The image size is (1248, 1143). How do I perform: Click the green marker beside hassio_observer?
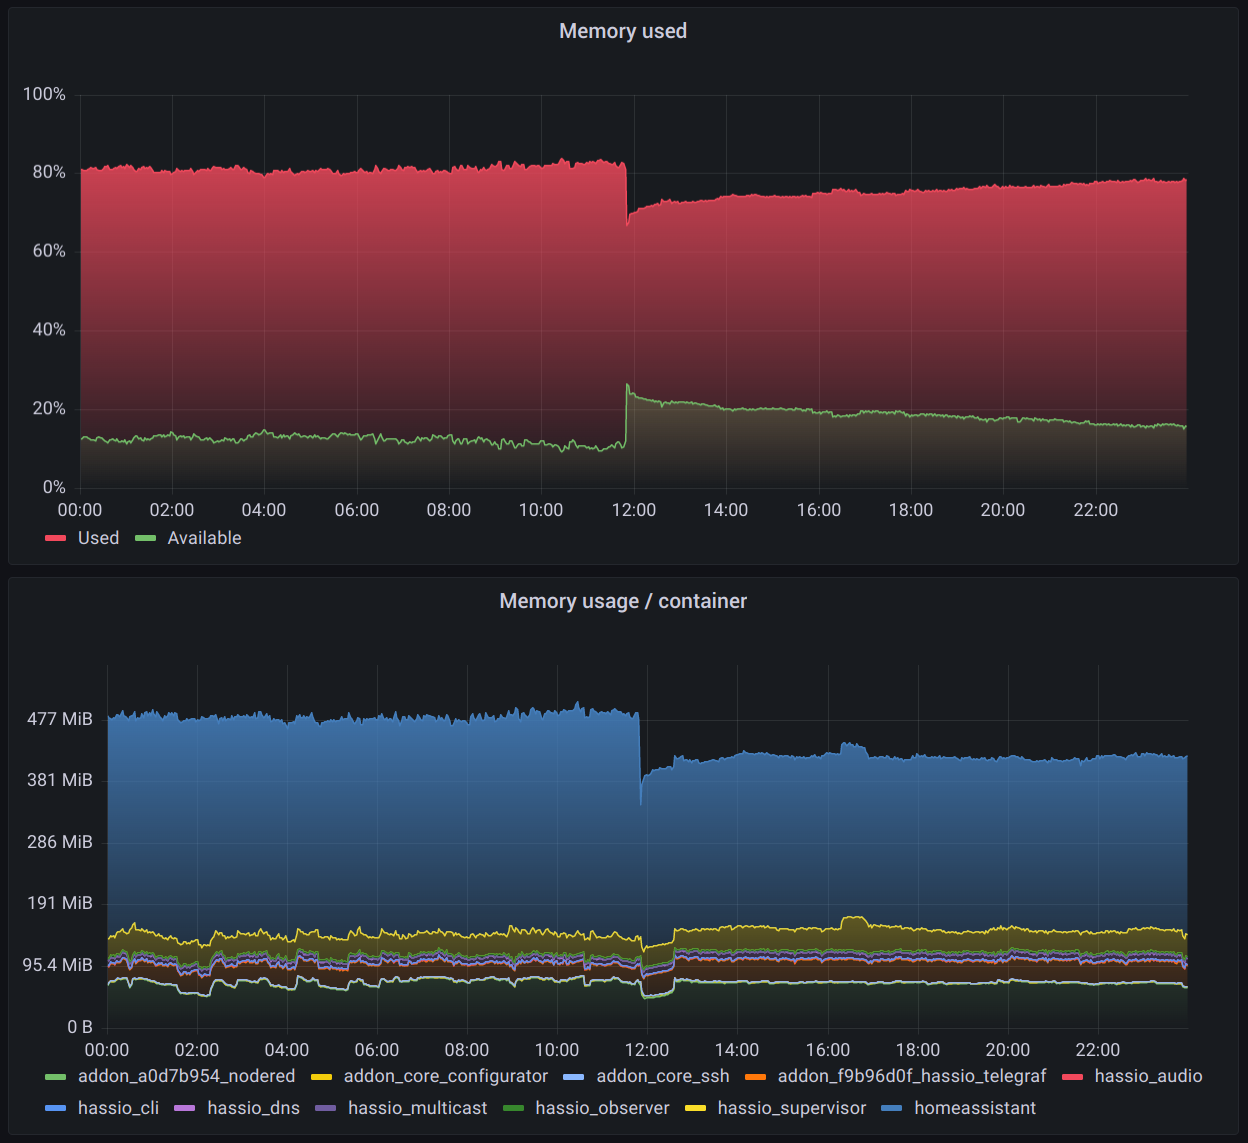click(x=513, y=1108)
